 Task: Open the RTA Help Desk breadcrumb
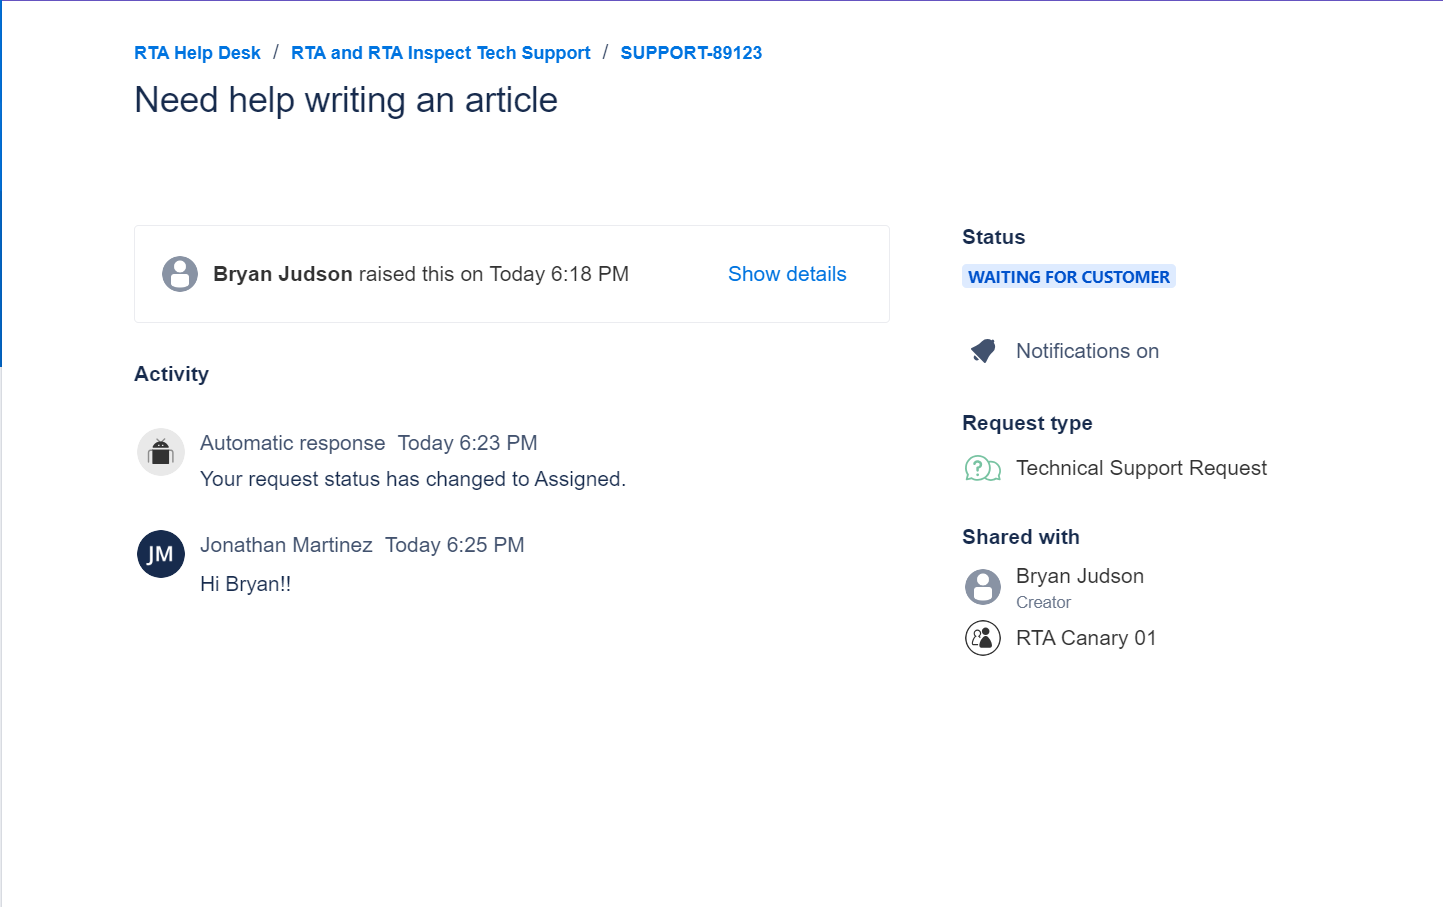(197, 53)
